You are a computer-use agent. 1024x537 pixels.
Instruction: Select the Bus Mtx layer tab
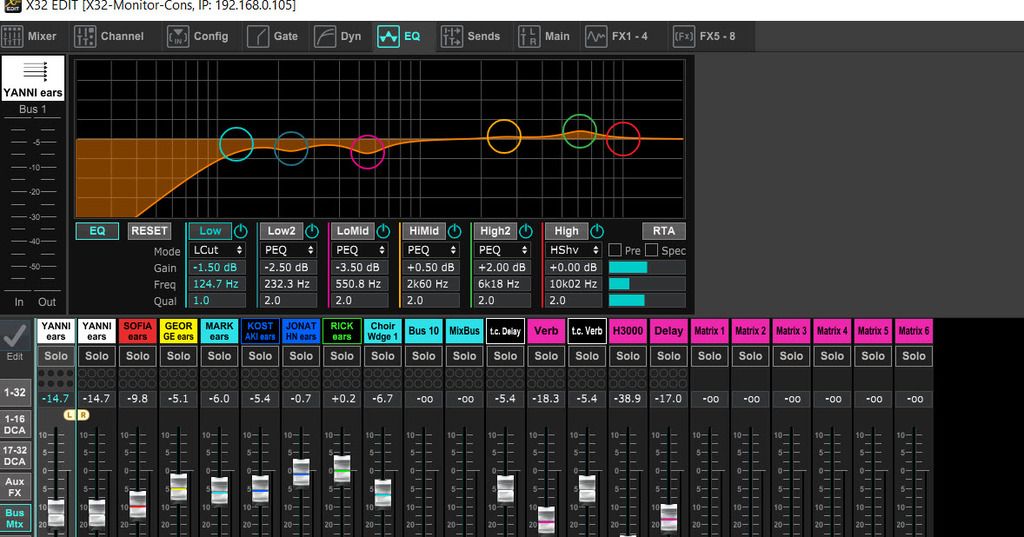pos(15,519)
